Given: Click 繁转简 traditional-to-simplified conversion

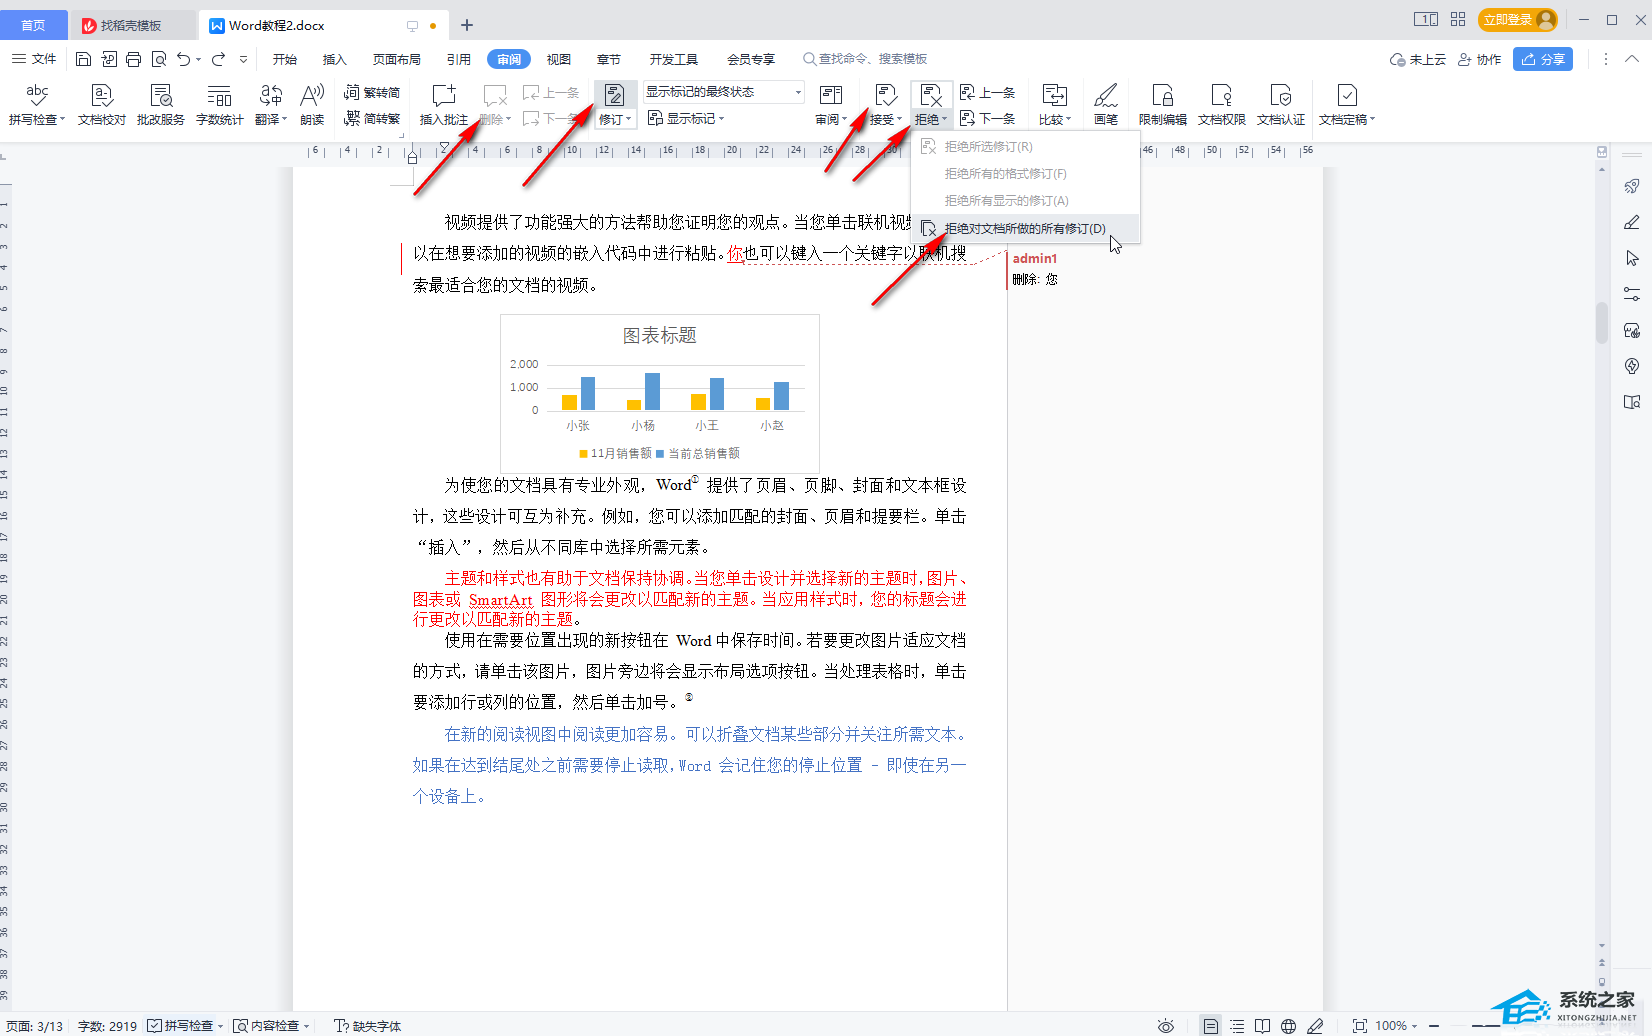Looking at the screenshot, I should (372, 92).
